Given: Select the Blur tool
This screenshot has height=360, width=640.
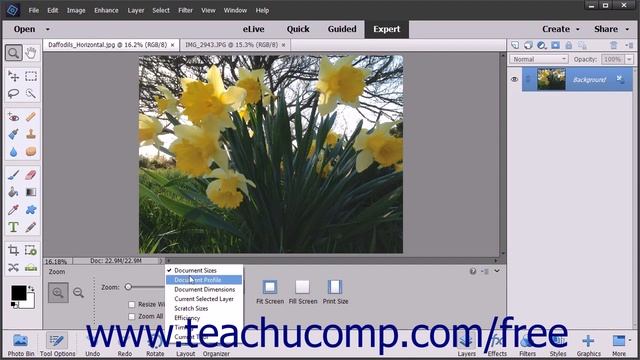Looking at the screenshot, I should pos(13,151).
